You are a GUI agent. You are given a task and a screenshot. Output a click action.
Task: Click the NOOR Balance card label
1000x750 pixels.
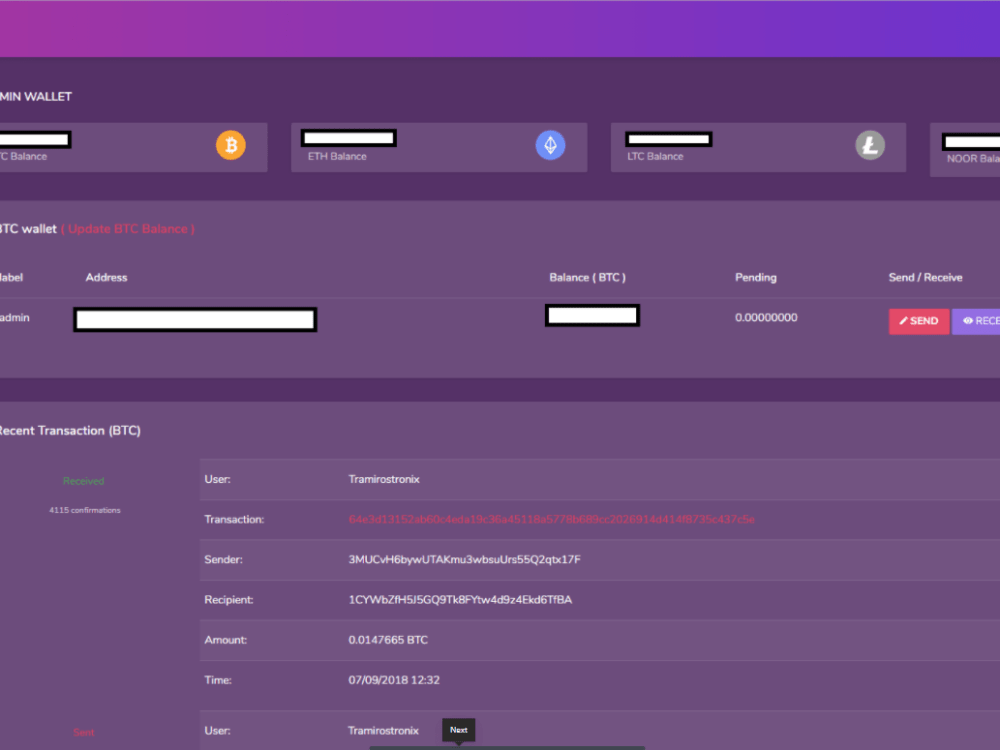(973, 159)
